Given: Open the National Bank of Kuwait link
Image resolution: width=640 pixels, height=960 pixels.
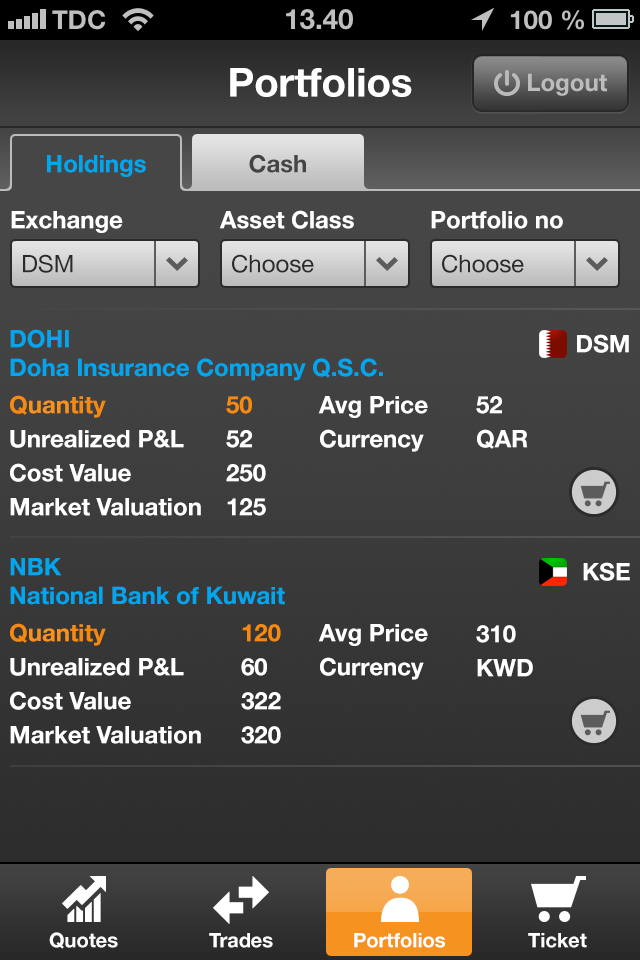Looking at the screenshot, I should (x=148, y=596).
